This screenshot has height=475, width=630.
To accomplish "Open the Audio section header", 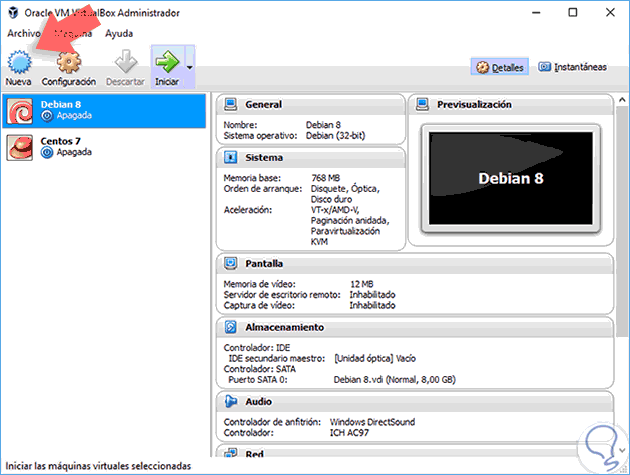I will (x=415, y=401).
